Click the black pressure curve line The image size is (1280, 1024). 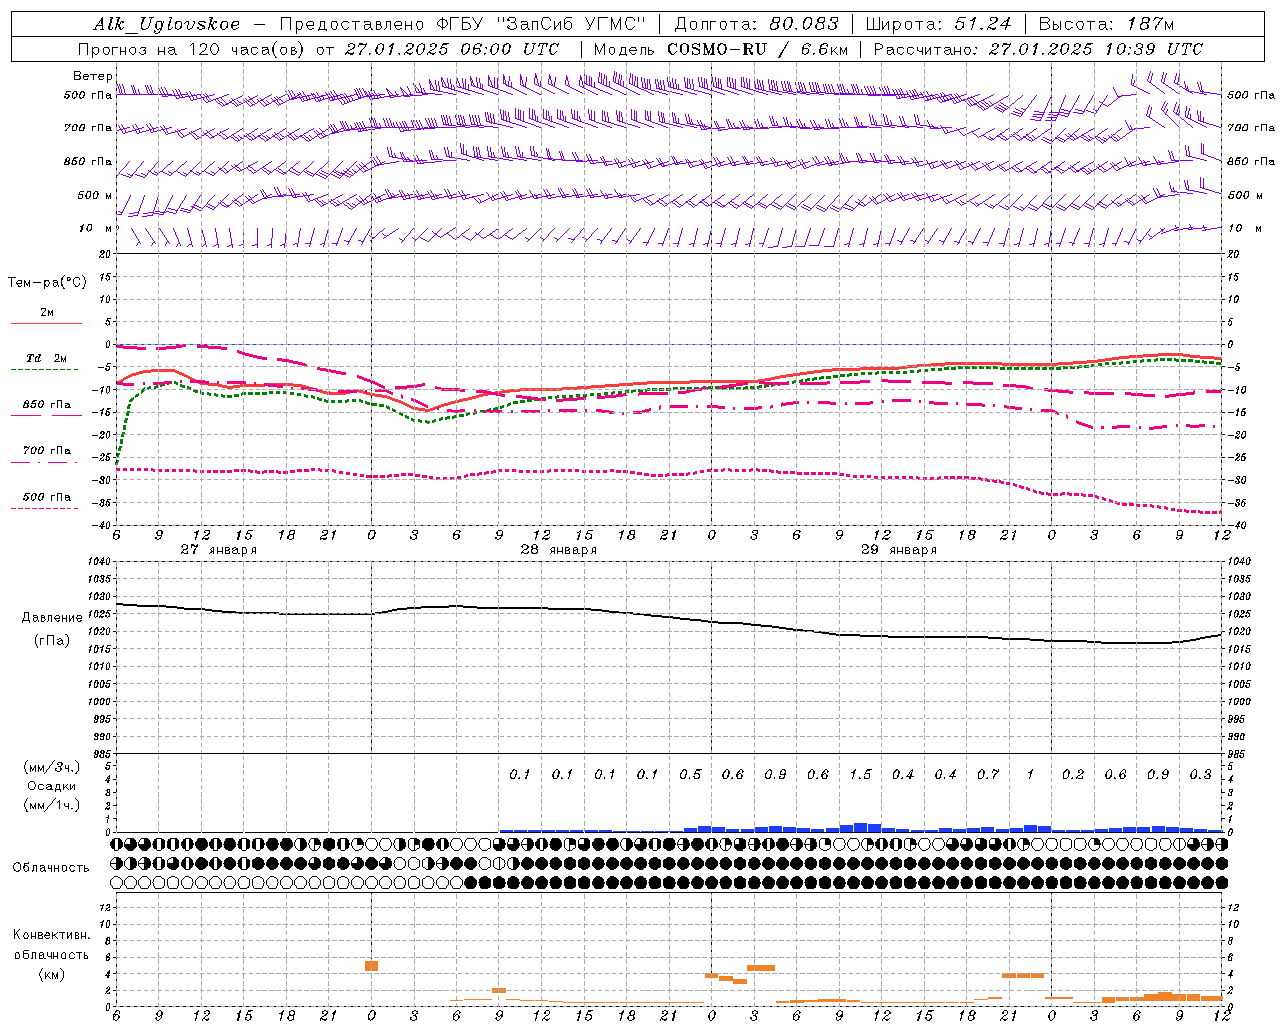(670, 616)
